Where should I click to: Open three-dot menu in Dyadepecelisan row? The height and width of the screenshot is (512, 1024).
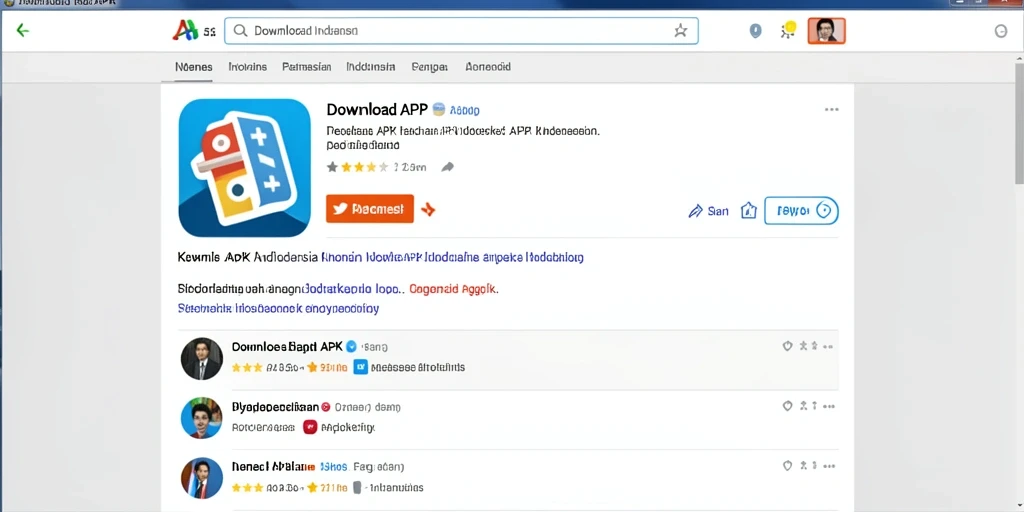[x=829, y=406]
